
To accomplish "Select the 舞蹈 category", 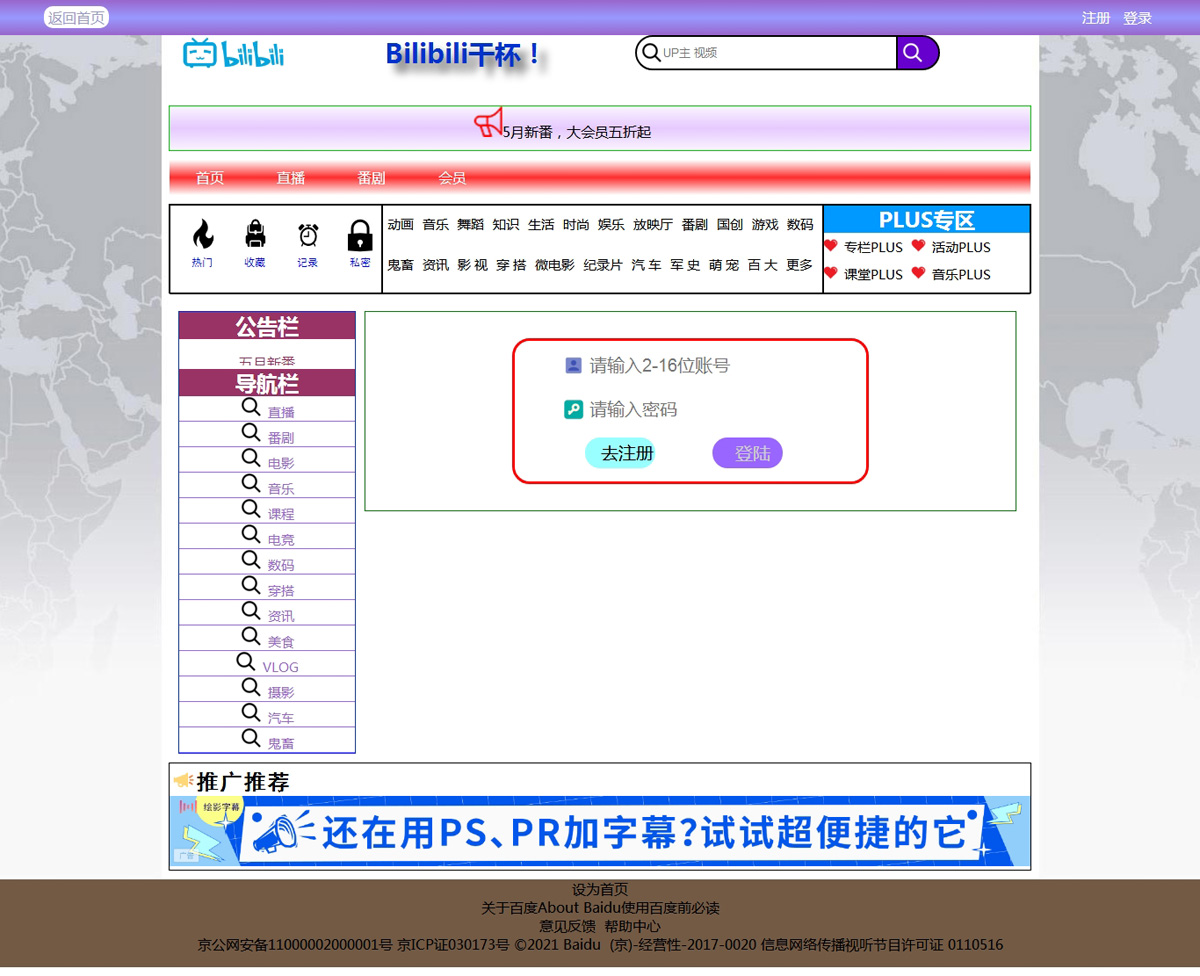I will coord(470,225).
